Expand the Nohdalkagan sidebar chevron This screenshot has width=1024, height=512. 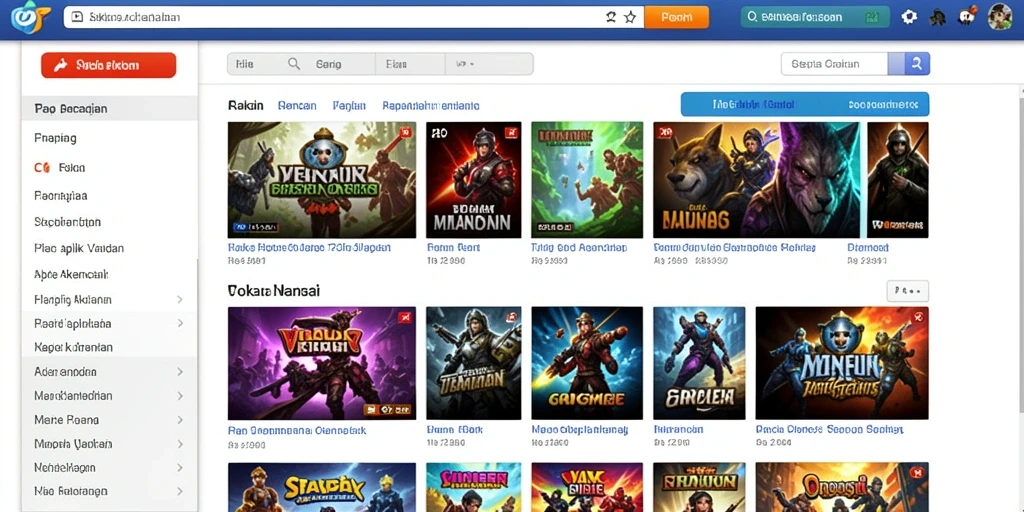180,468
